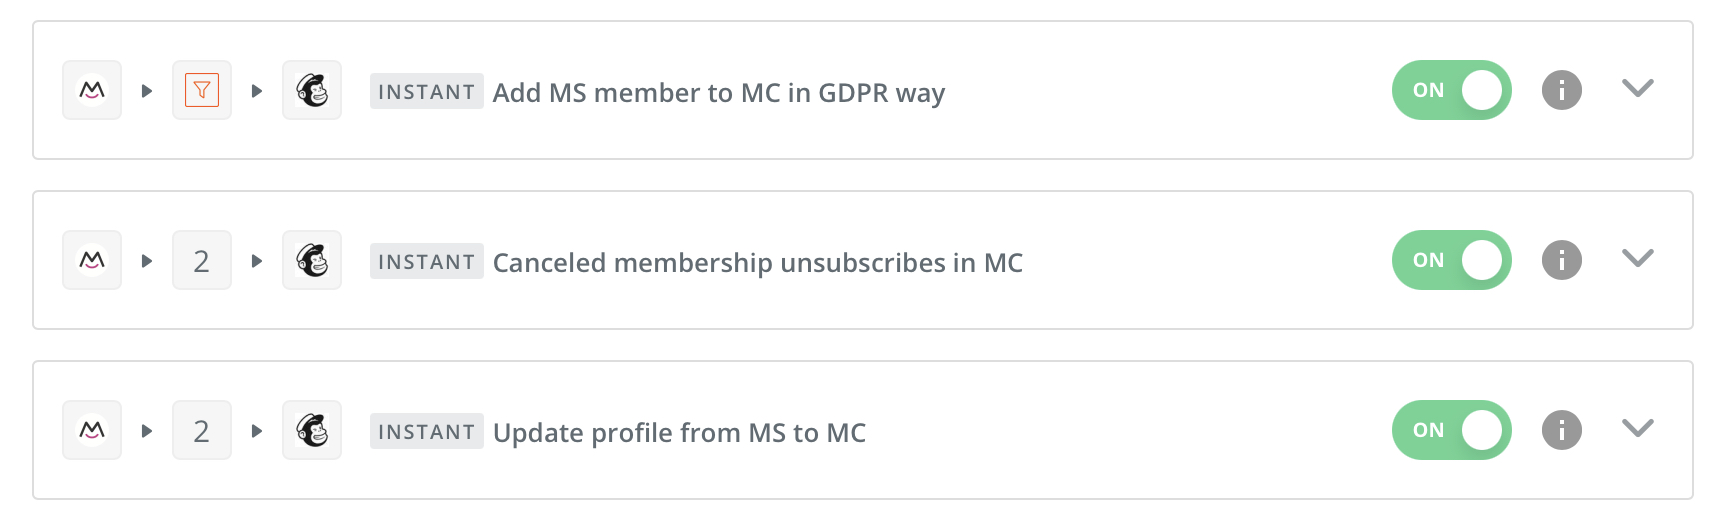Click Mailchimp icon in Update profile row
The width and height of the screenshot is (1734, 520).
(x=312, y=430)
